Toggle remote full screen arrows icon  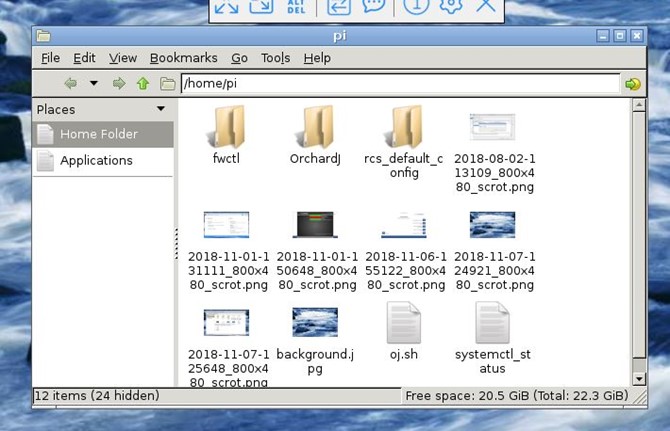(x=226, y=6)
